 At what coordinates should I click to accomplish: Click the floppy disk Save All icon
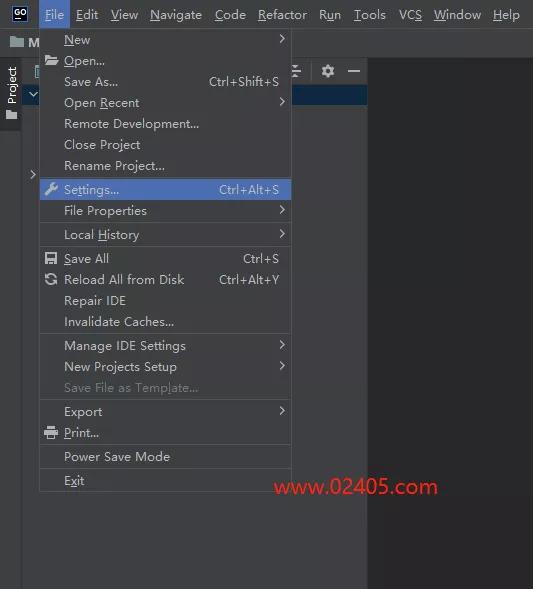click(x=51, y=258)
